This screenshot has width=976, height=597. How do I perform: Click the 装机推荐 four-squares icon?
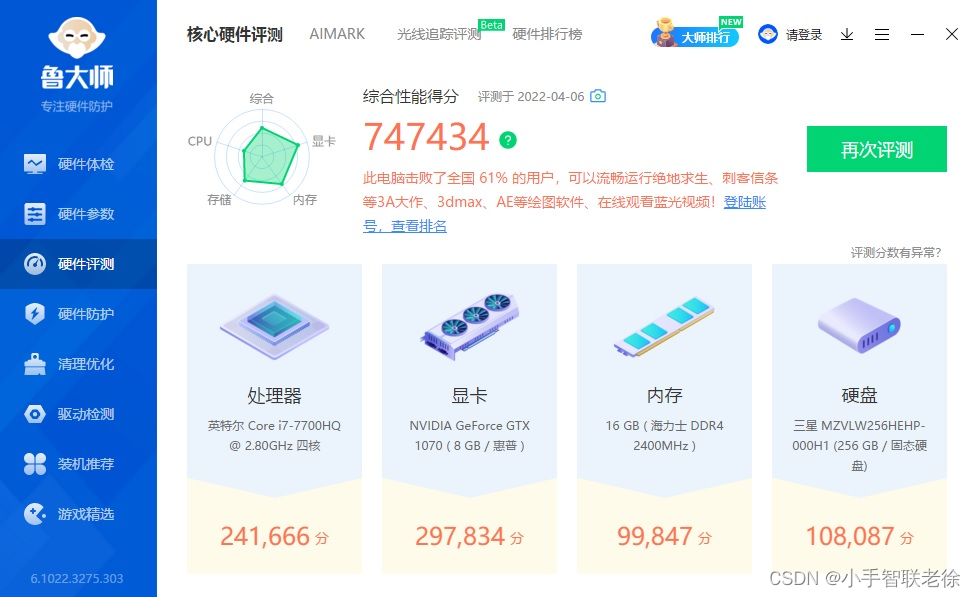coord(35,464)
